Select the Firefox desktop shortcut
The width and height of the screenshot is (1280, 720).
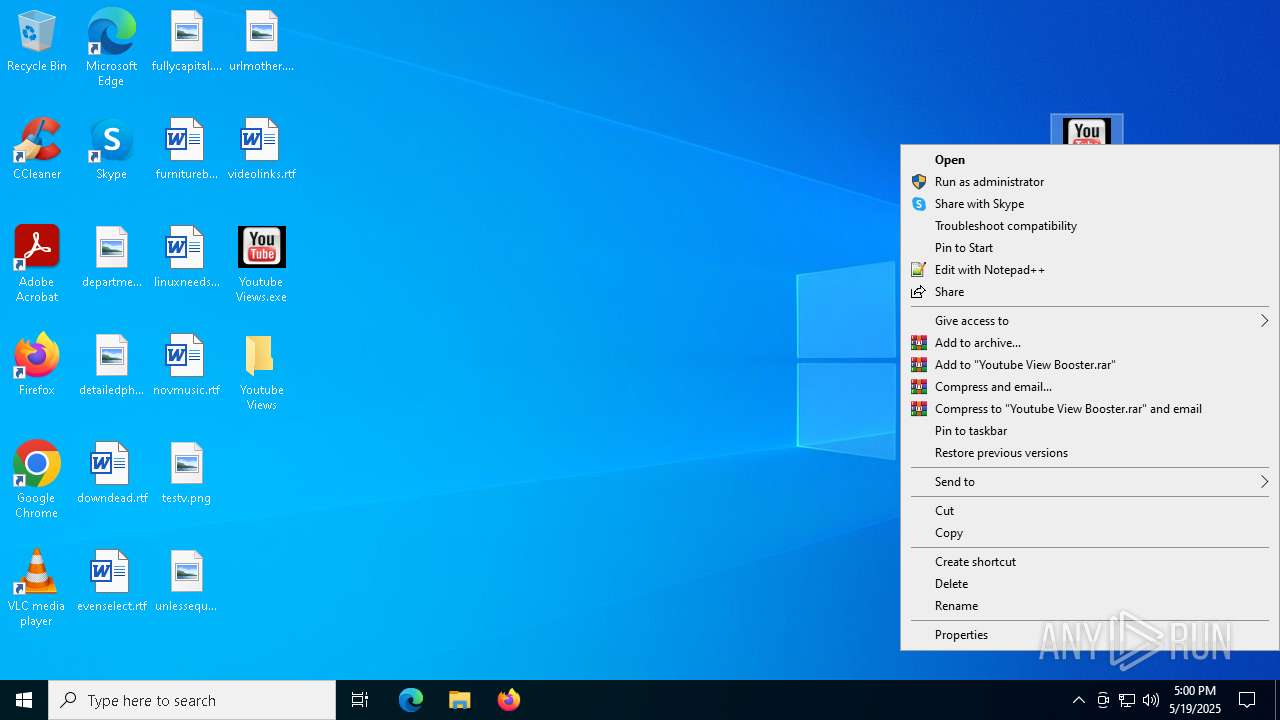pos(37,366)
